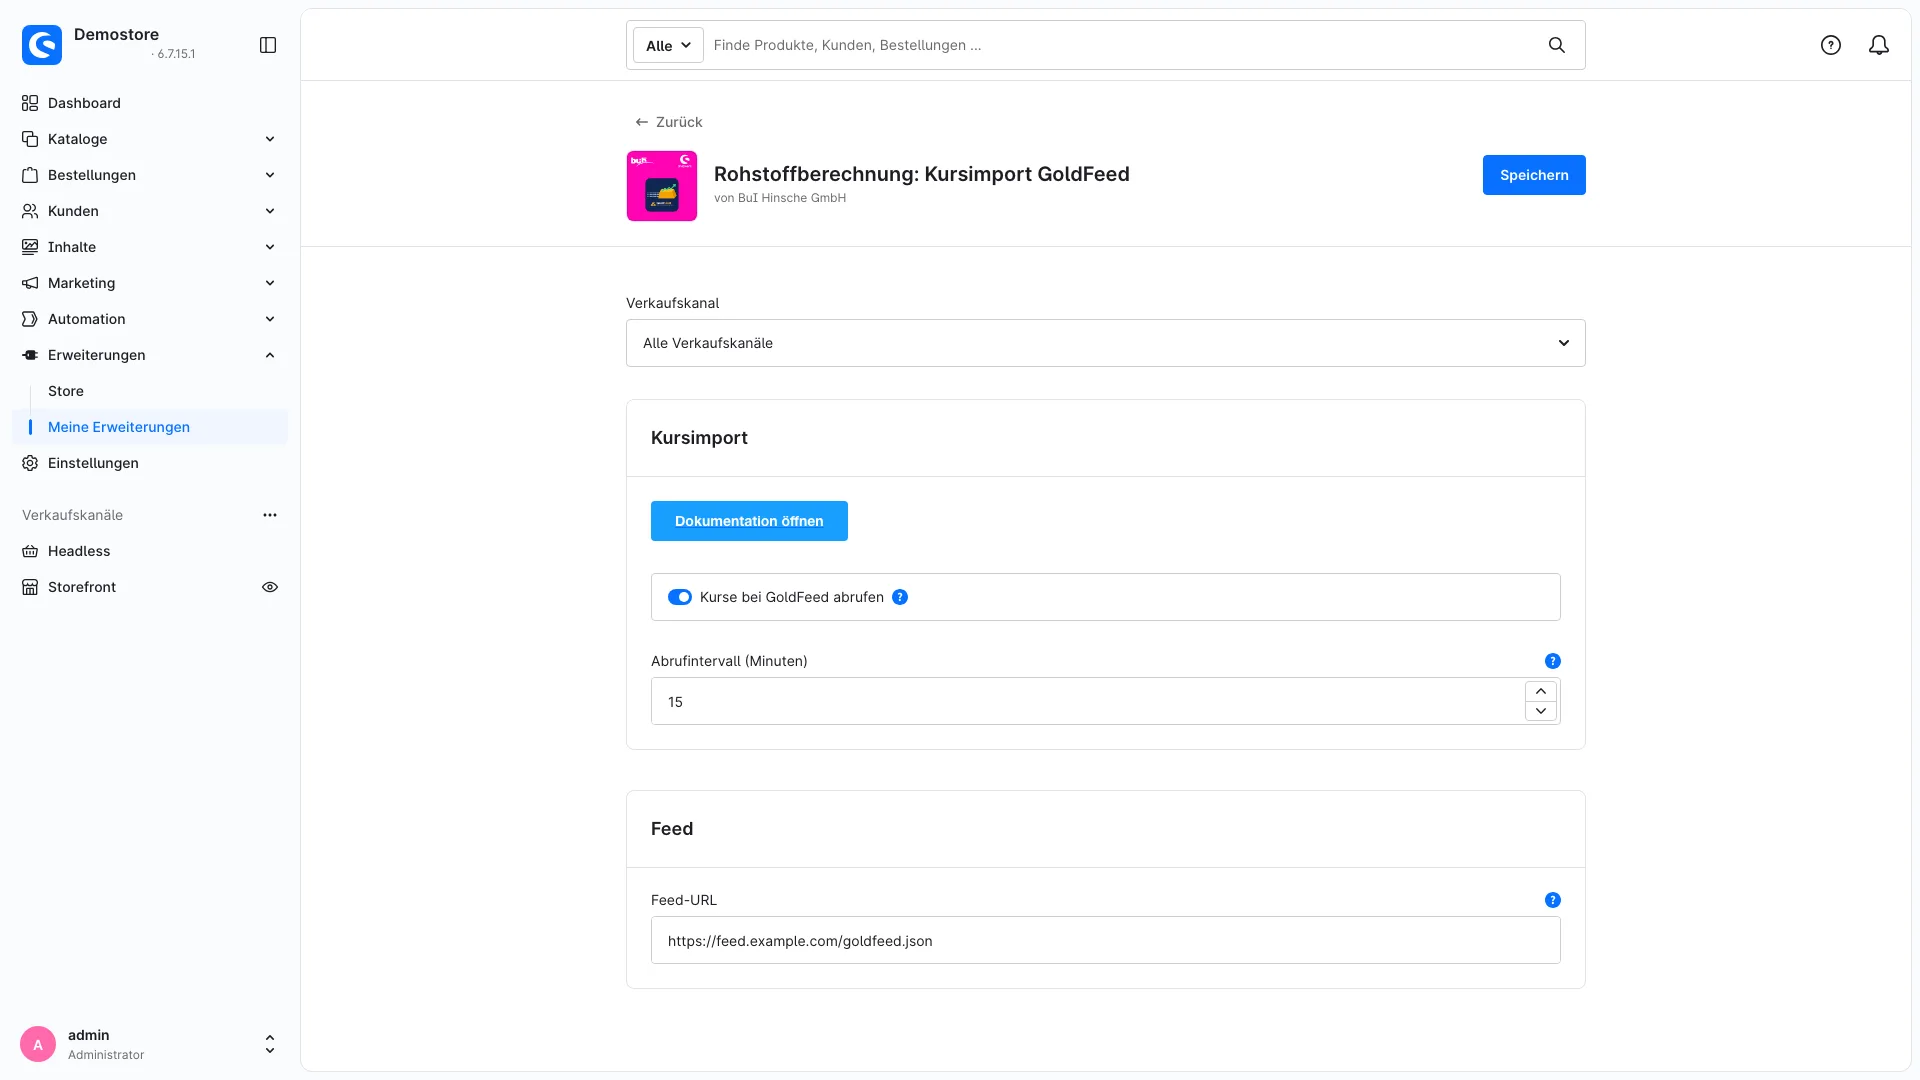
Task: Decrease Abrufintervall with down arrow
Action: click(1541, 711)
